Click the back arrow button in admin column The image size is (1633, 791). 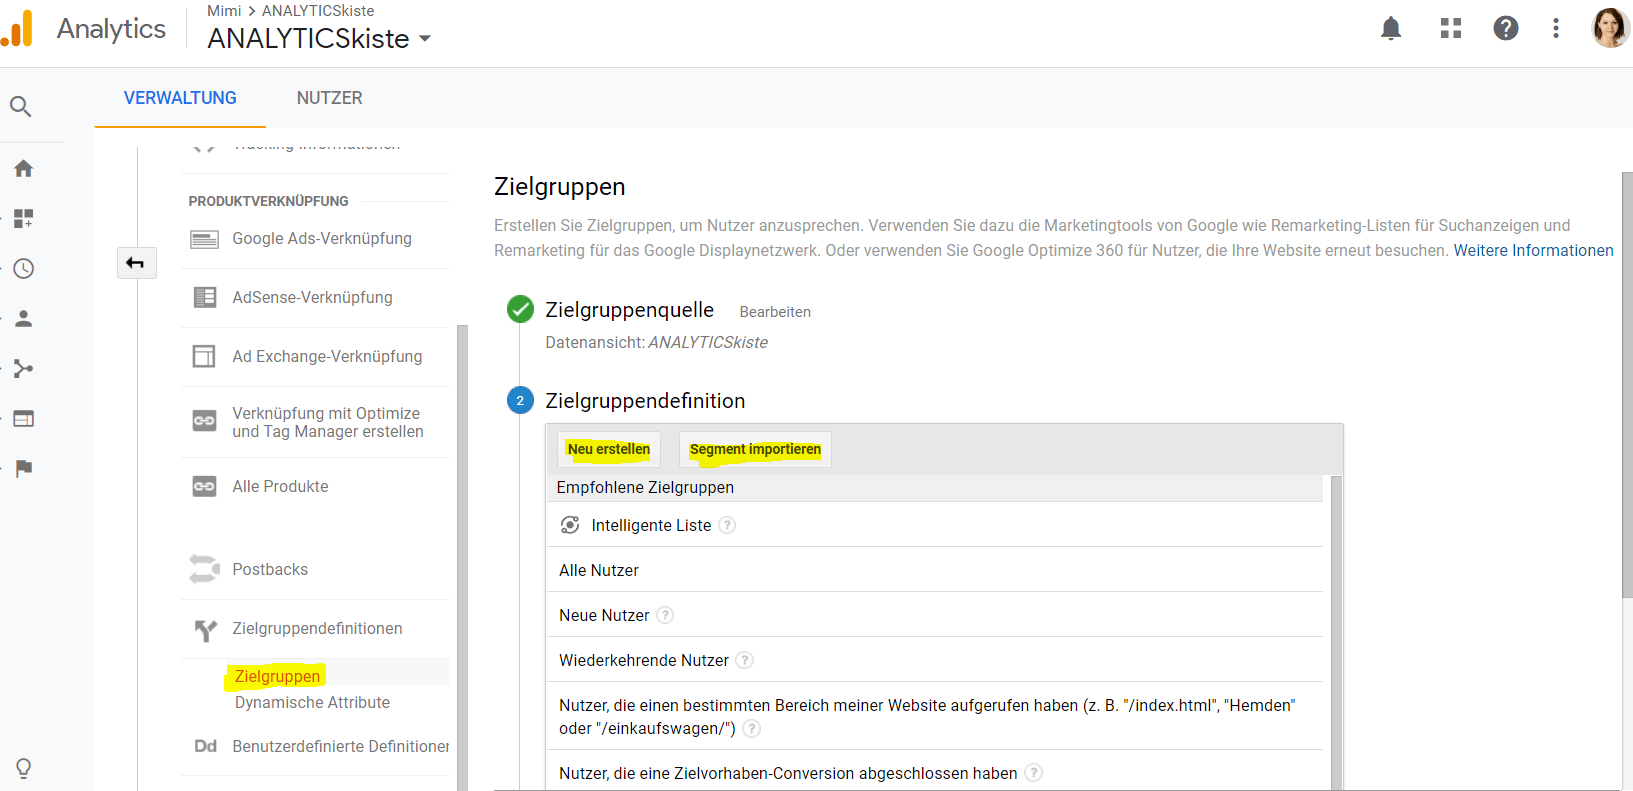pos(136,263)
